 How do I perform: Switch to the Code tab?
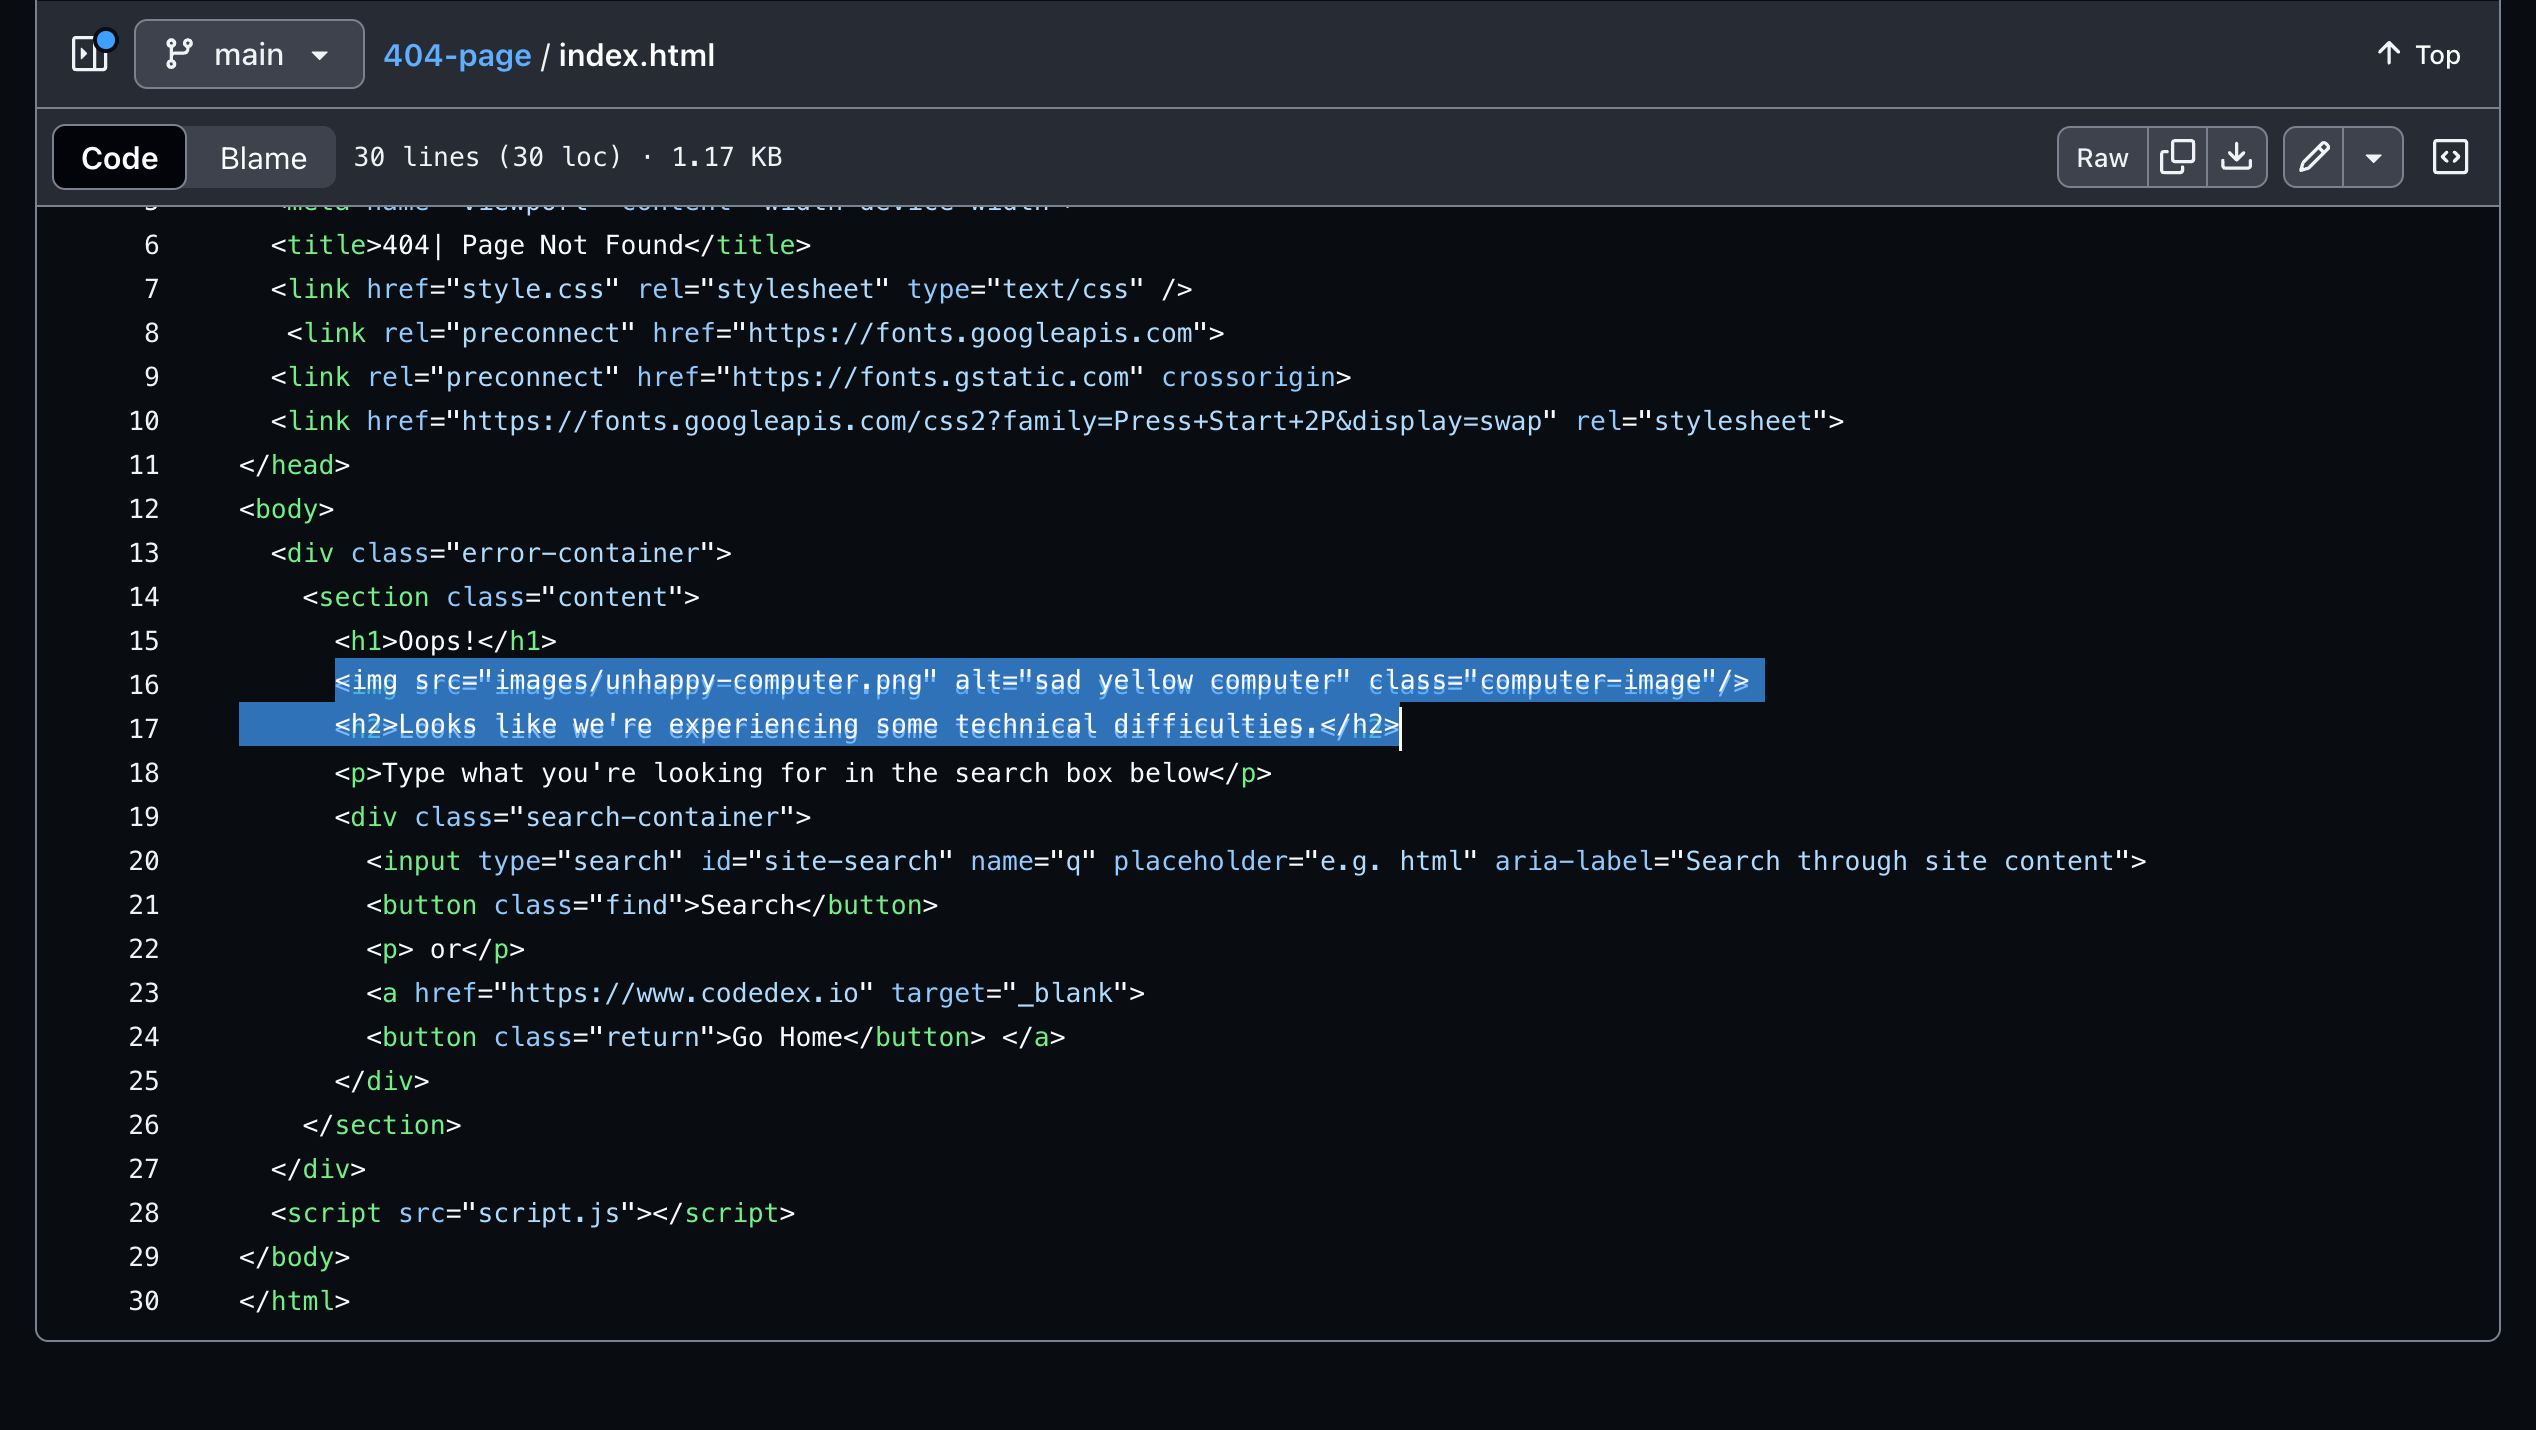(x=118, y=157)
